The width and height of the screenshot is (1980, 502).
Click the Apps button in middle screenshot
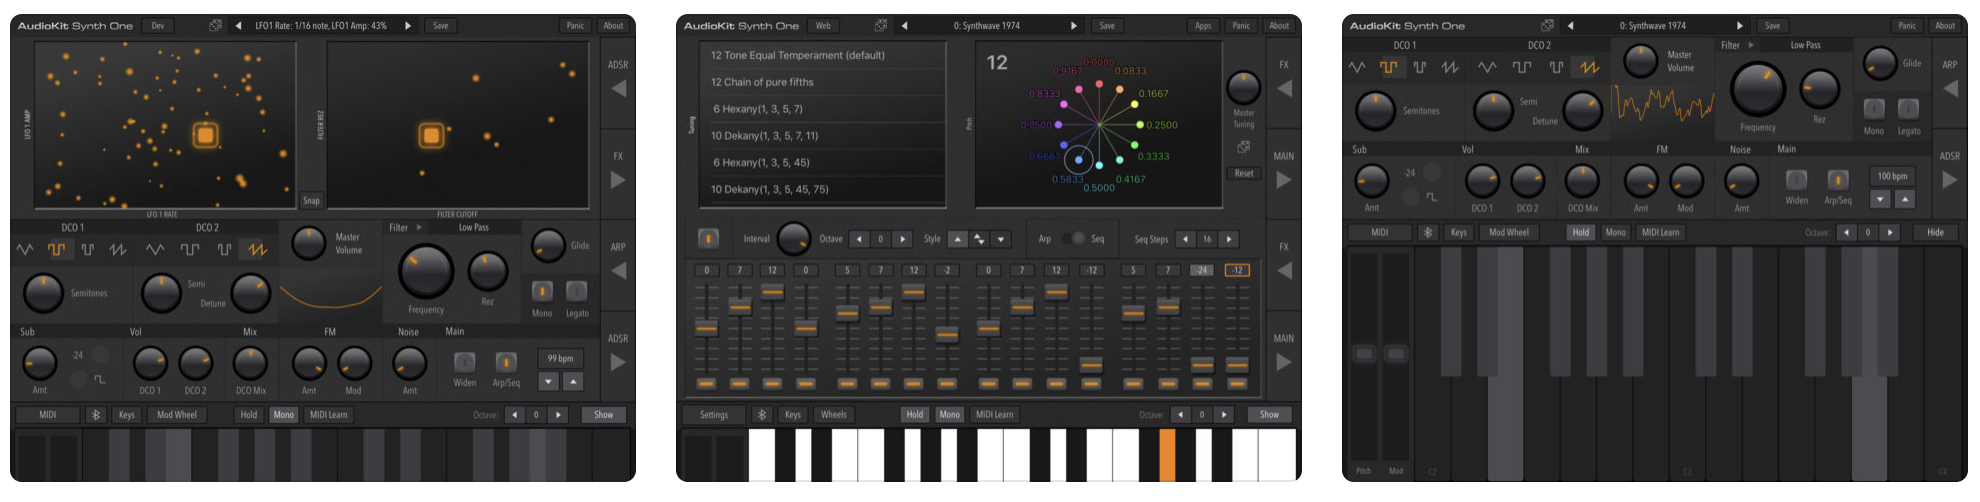1203,25
